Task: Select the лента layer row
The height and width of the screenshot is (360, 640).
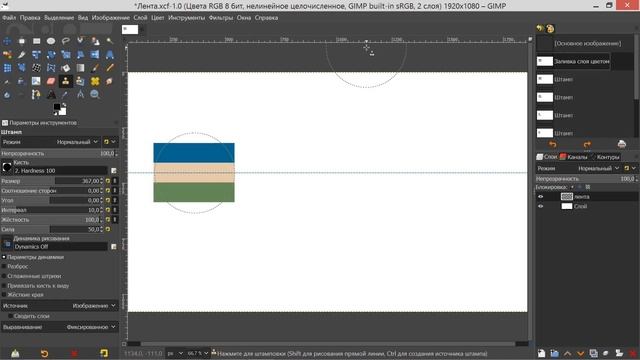Action: pos(587,197)
